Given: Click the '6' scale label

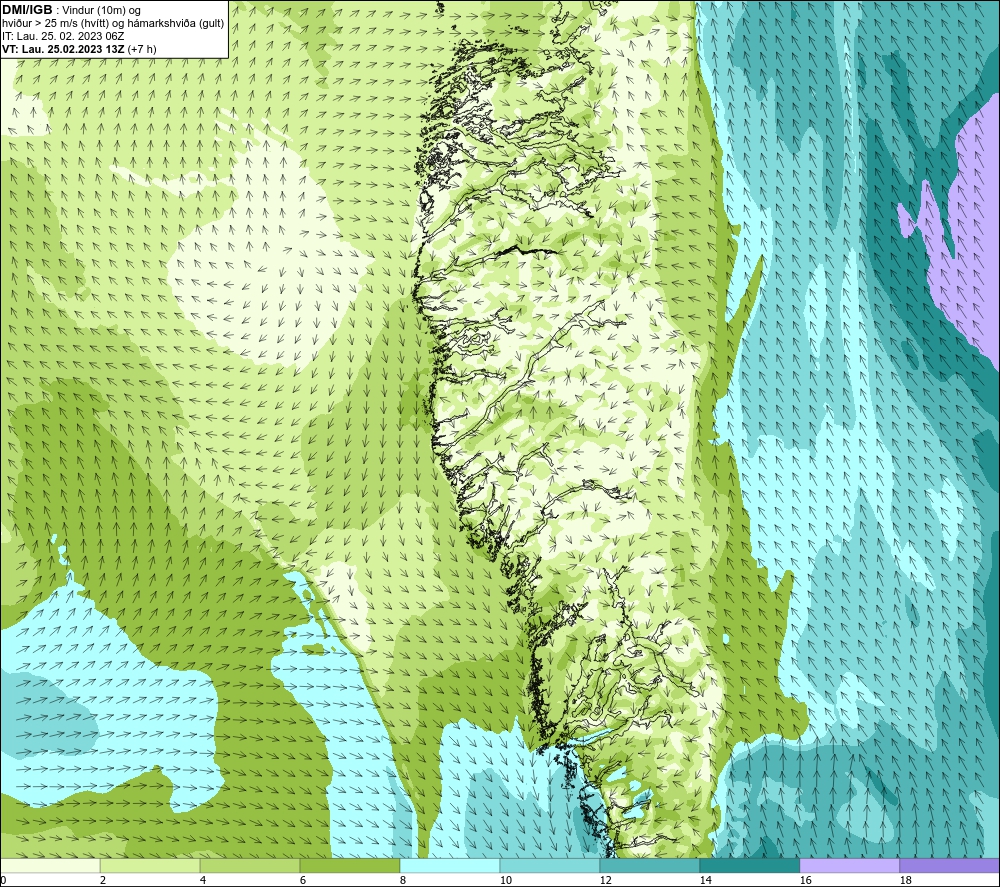Looking at the screenshot, I should tap(303, 881).
